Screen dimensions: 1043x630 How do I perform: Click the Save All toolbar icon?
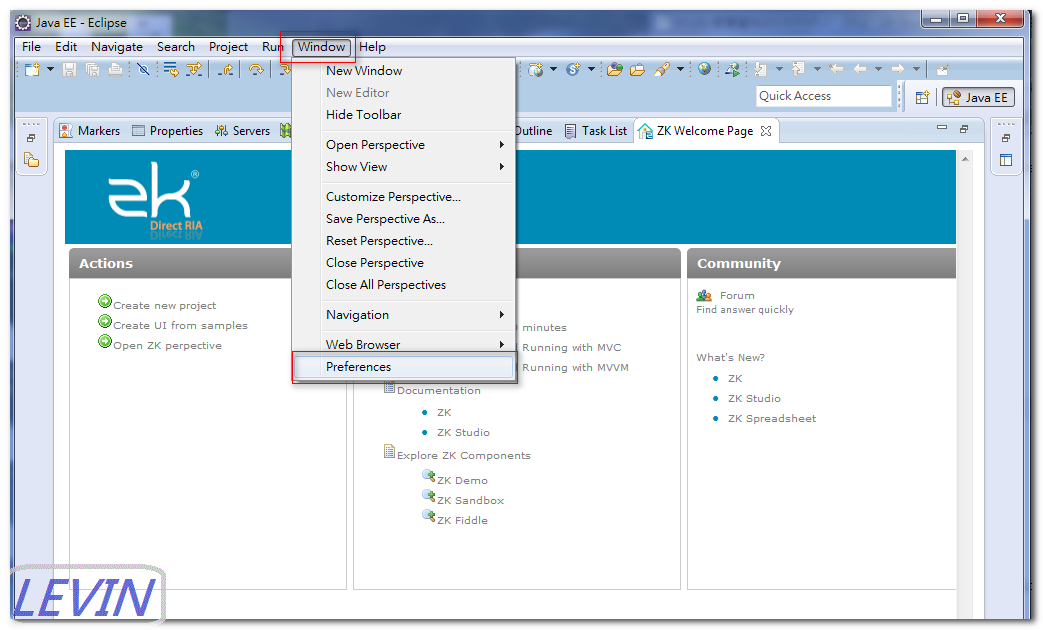point(92,69)
